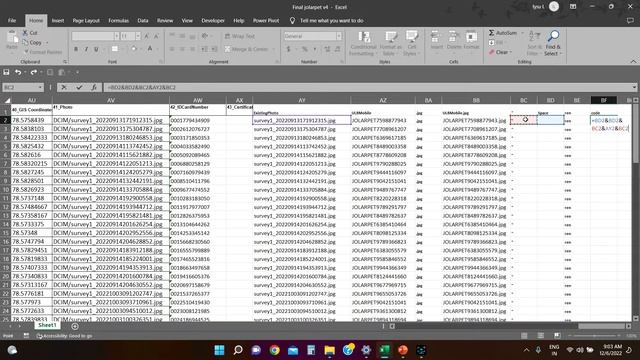The image size is (640, 360).
Task: Add a new sheet with plus button
Action: [75, 326]
